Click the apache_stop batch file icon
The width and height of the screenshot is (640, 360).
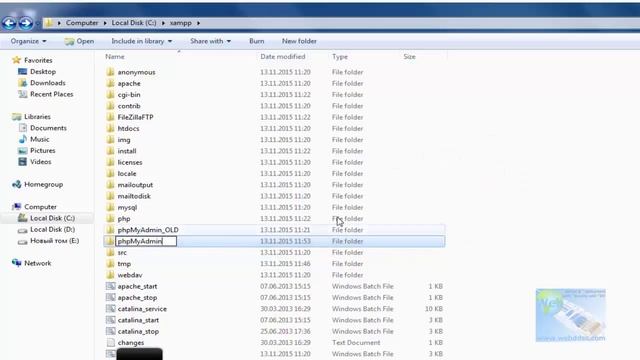110,298
